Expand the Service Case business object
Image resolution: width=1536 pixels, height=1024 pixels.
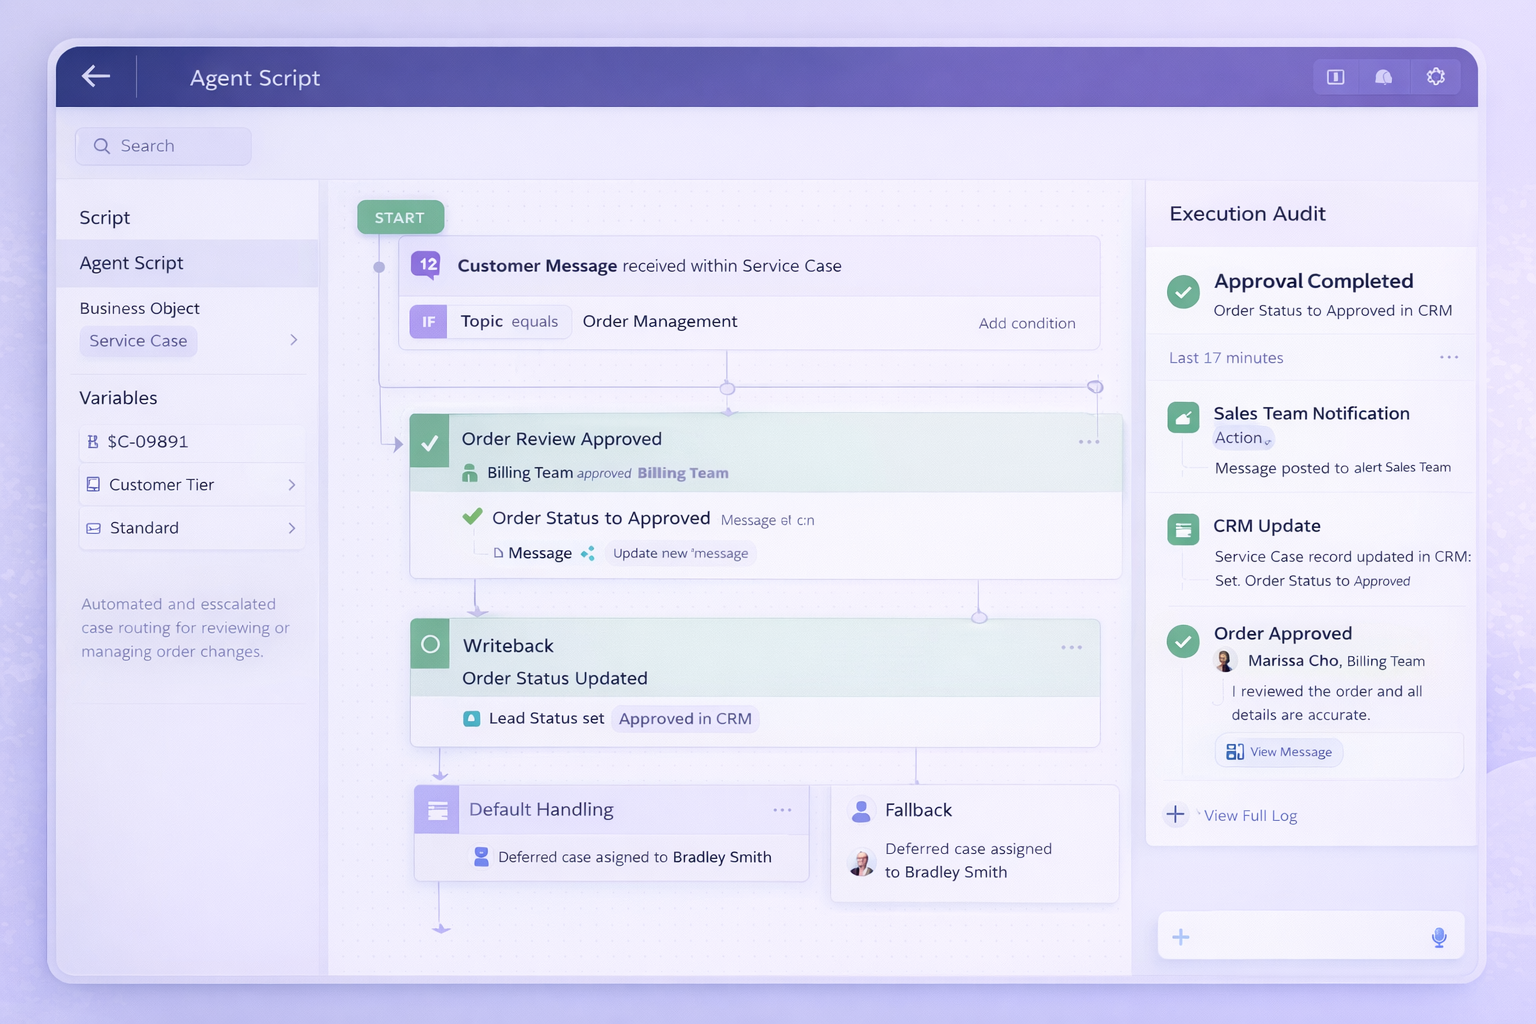point(293,340)
